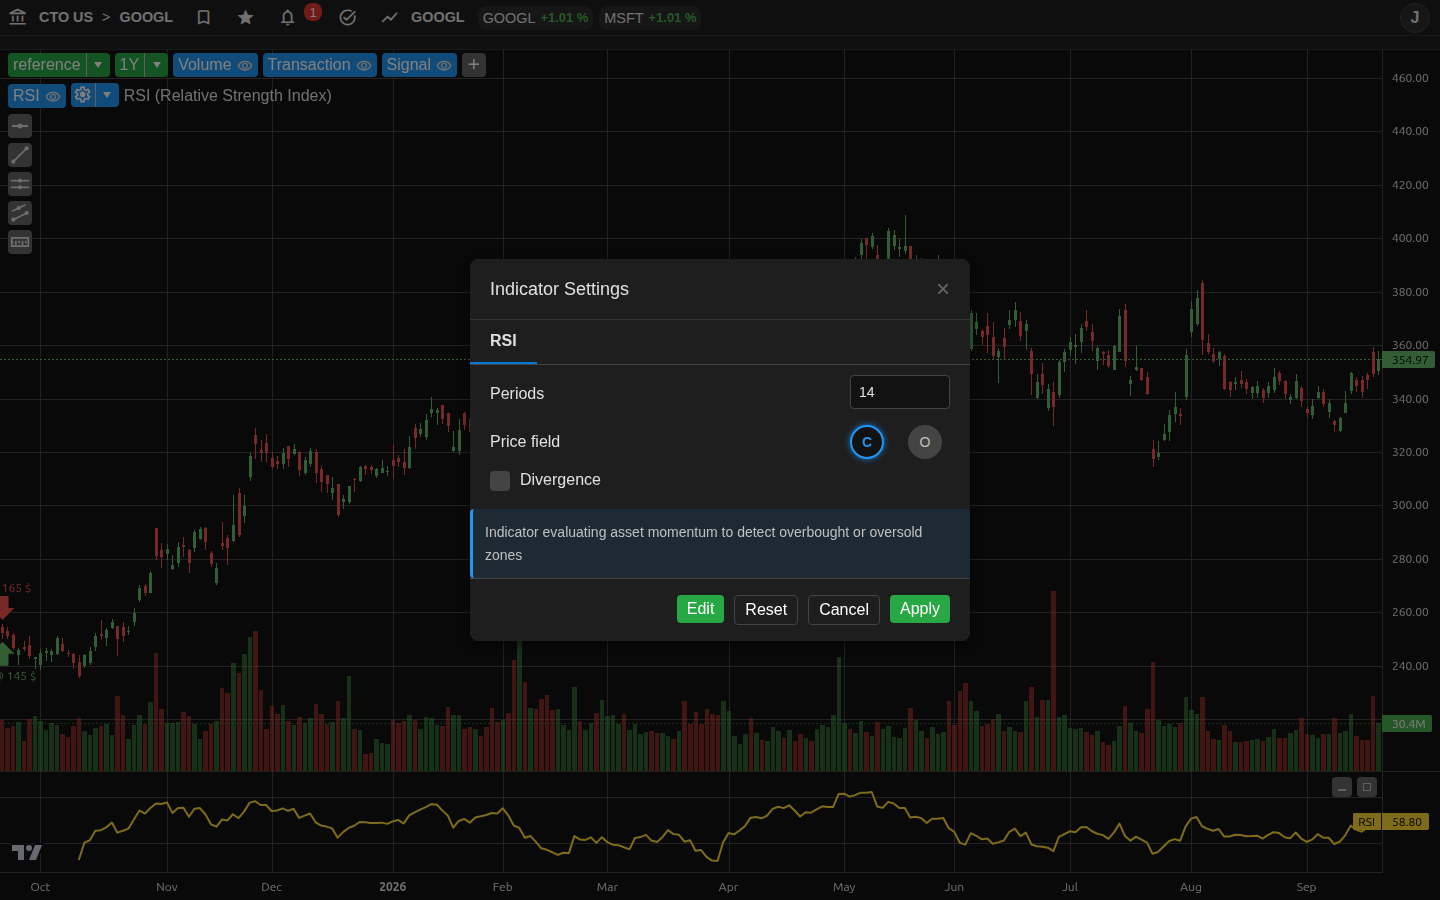
Task: Open the reference dropdown arrow
Action: (x=98, y=65)
